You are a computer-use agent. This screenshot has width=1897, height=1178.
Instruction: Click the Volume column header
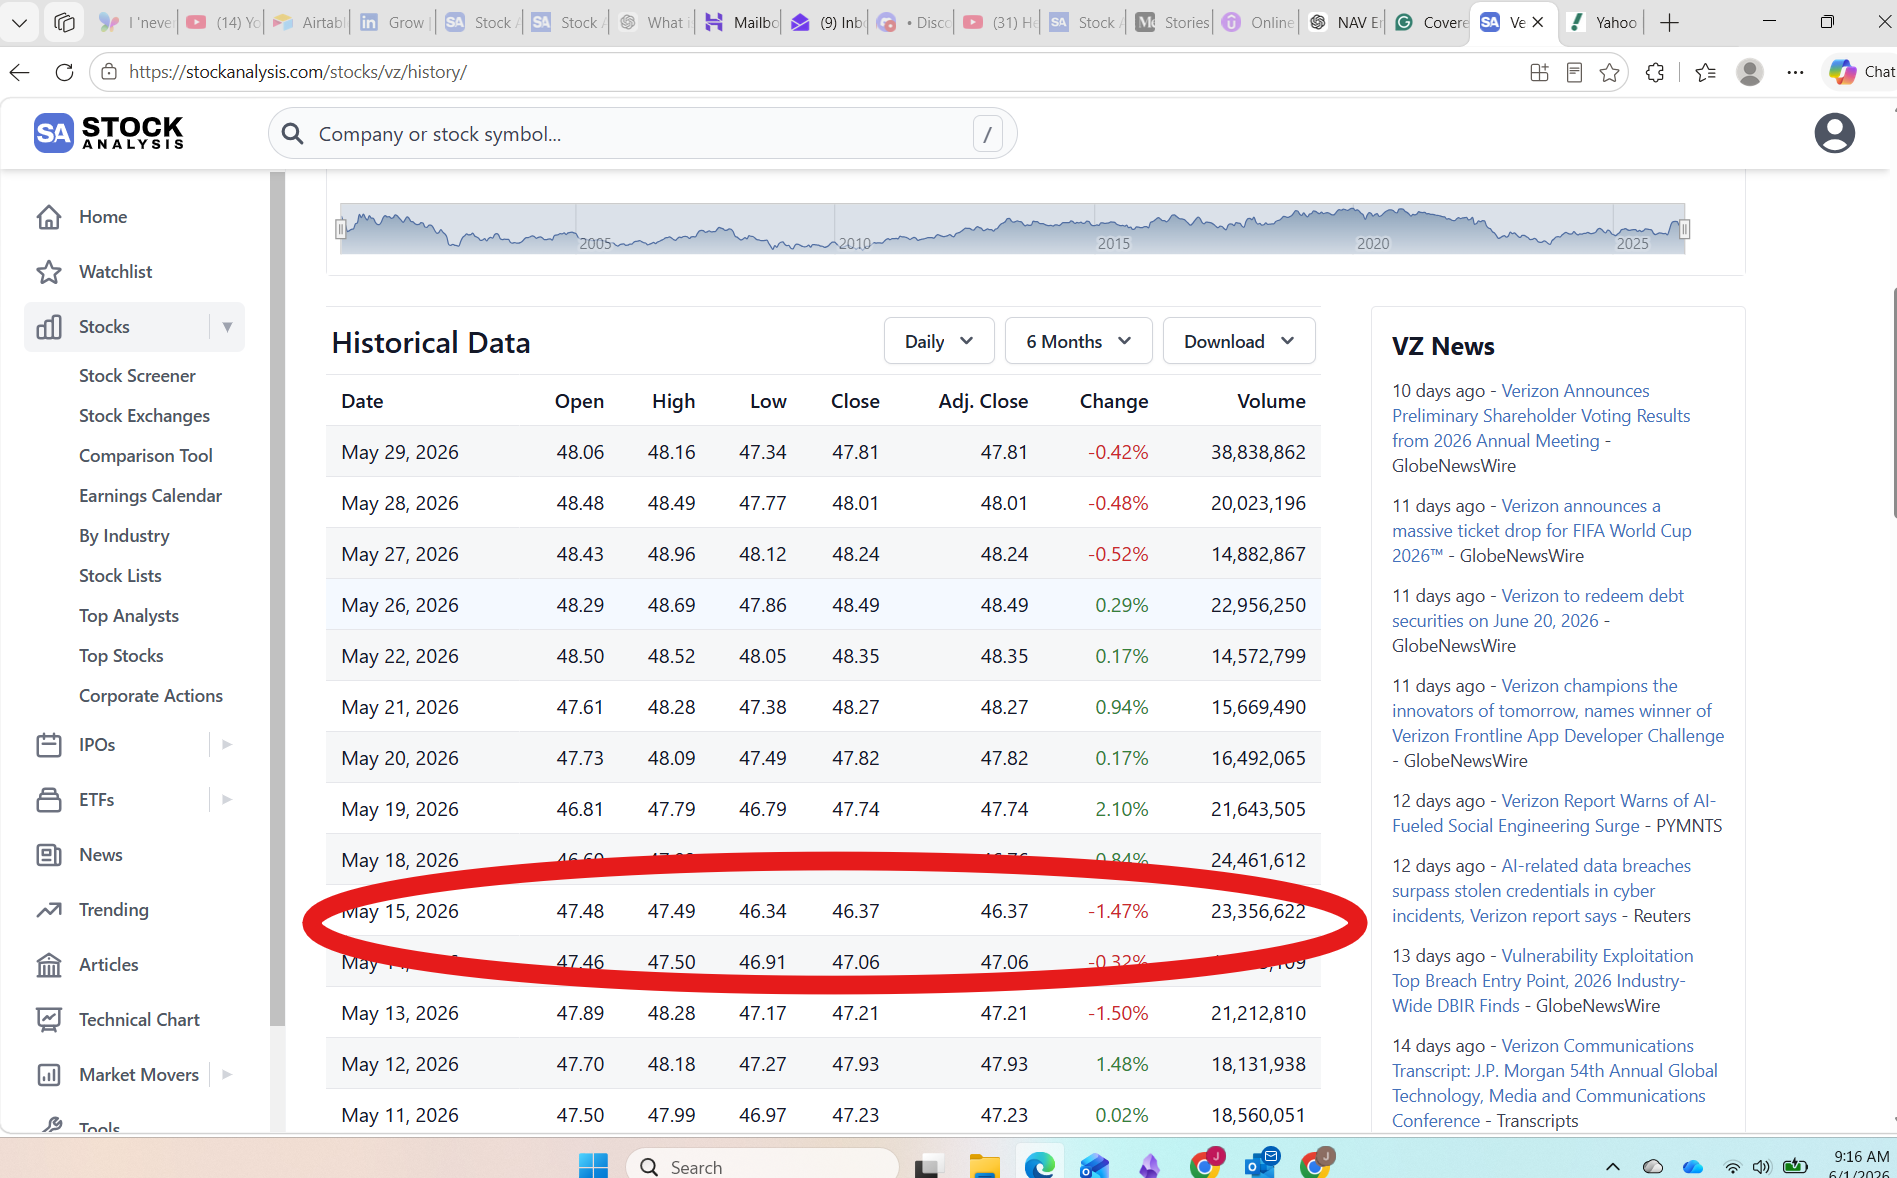coord(1271,401)
